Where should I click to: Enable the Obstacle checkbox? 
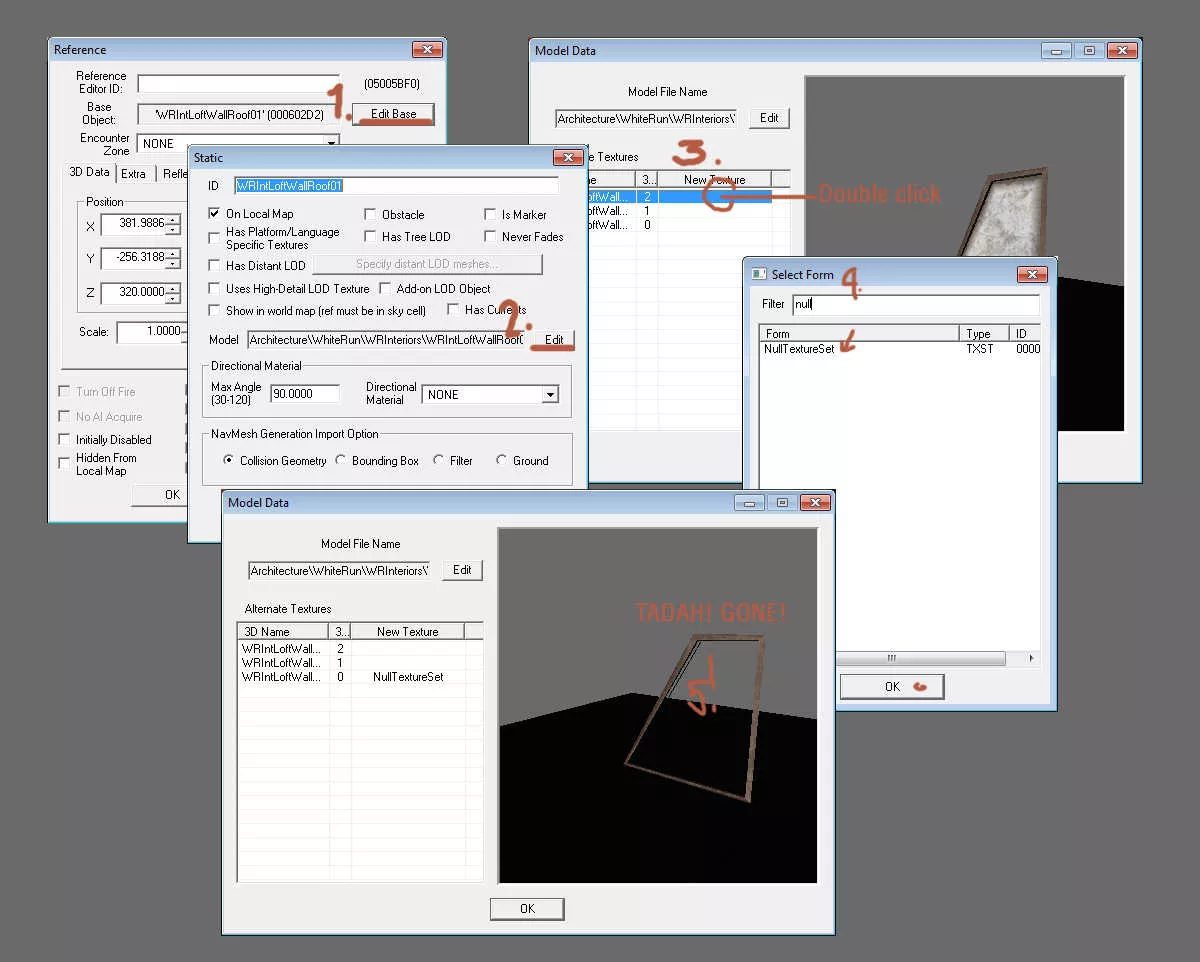point(370,215)
